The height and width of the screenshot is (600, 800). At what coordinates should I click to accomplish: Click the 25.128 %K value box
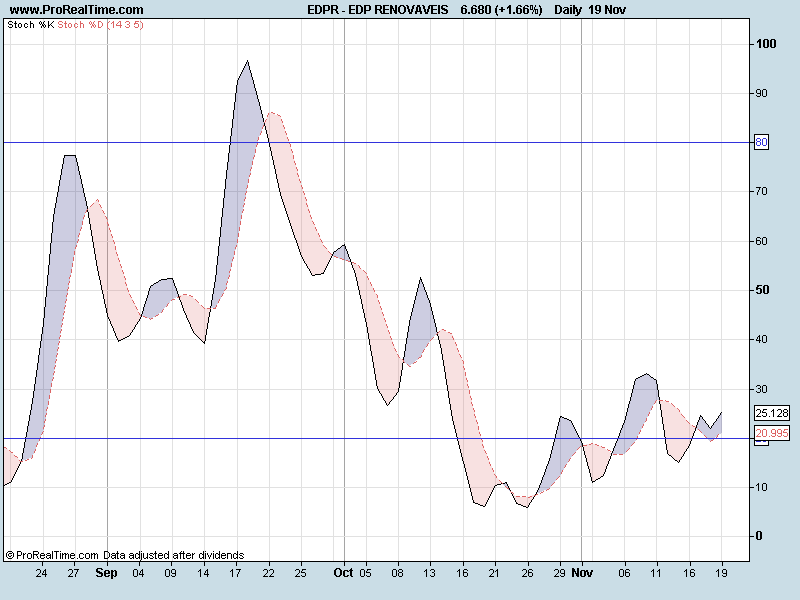pyautogui.click(x=772, y=413)
